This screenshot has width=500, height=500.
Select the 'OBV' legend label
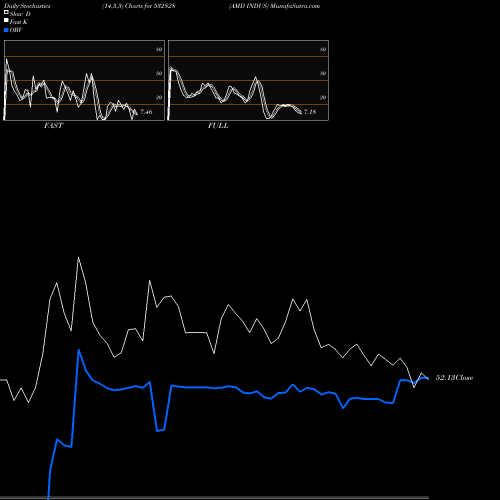[16, 30]
